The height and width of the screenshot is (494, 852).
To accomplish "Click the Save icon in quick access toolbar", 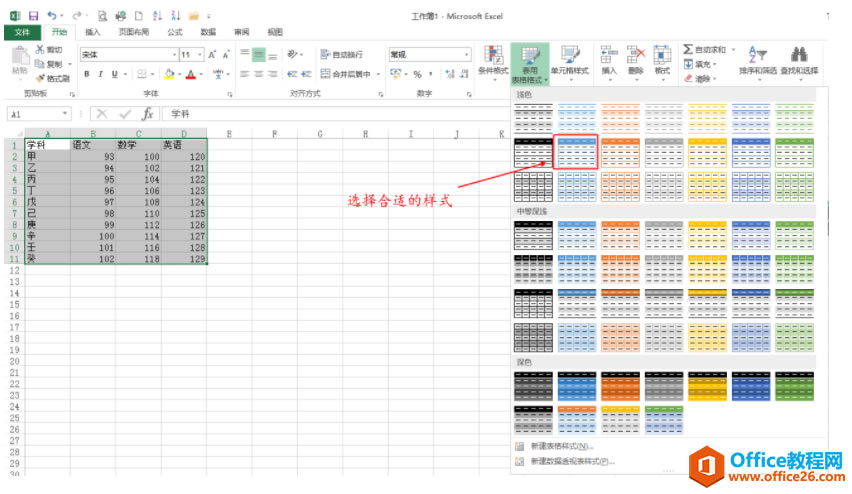I will pos(33,16).
